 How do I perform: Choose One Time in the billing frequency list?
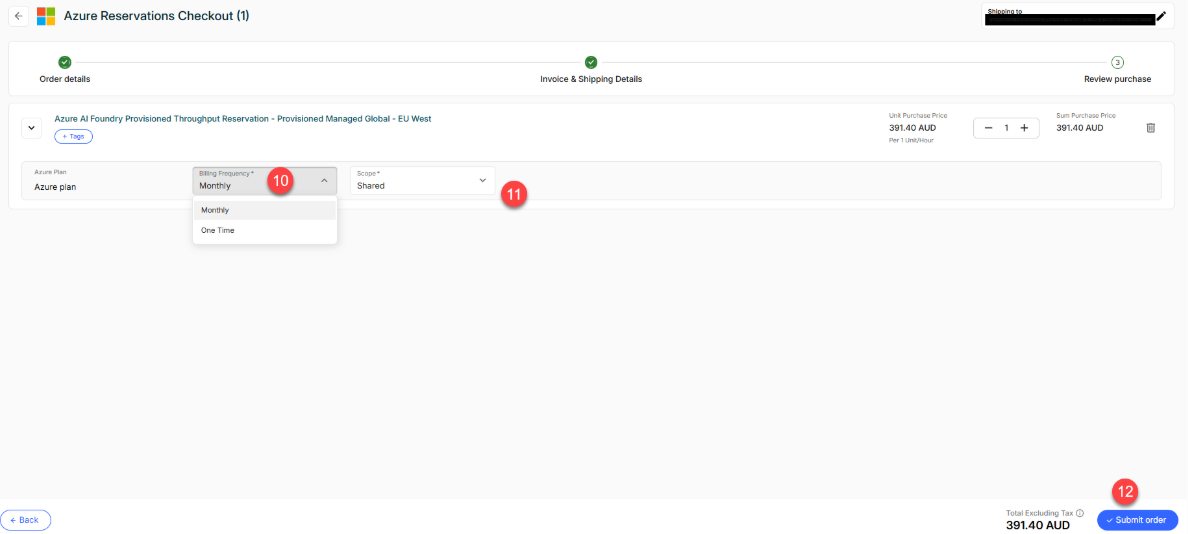pos(264,230)
